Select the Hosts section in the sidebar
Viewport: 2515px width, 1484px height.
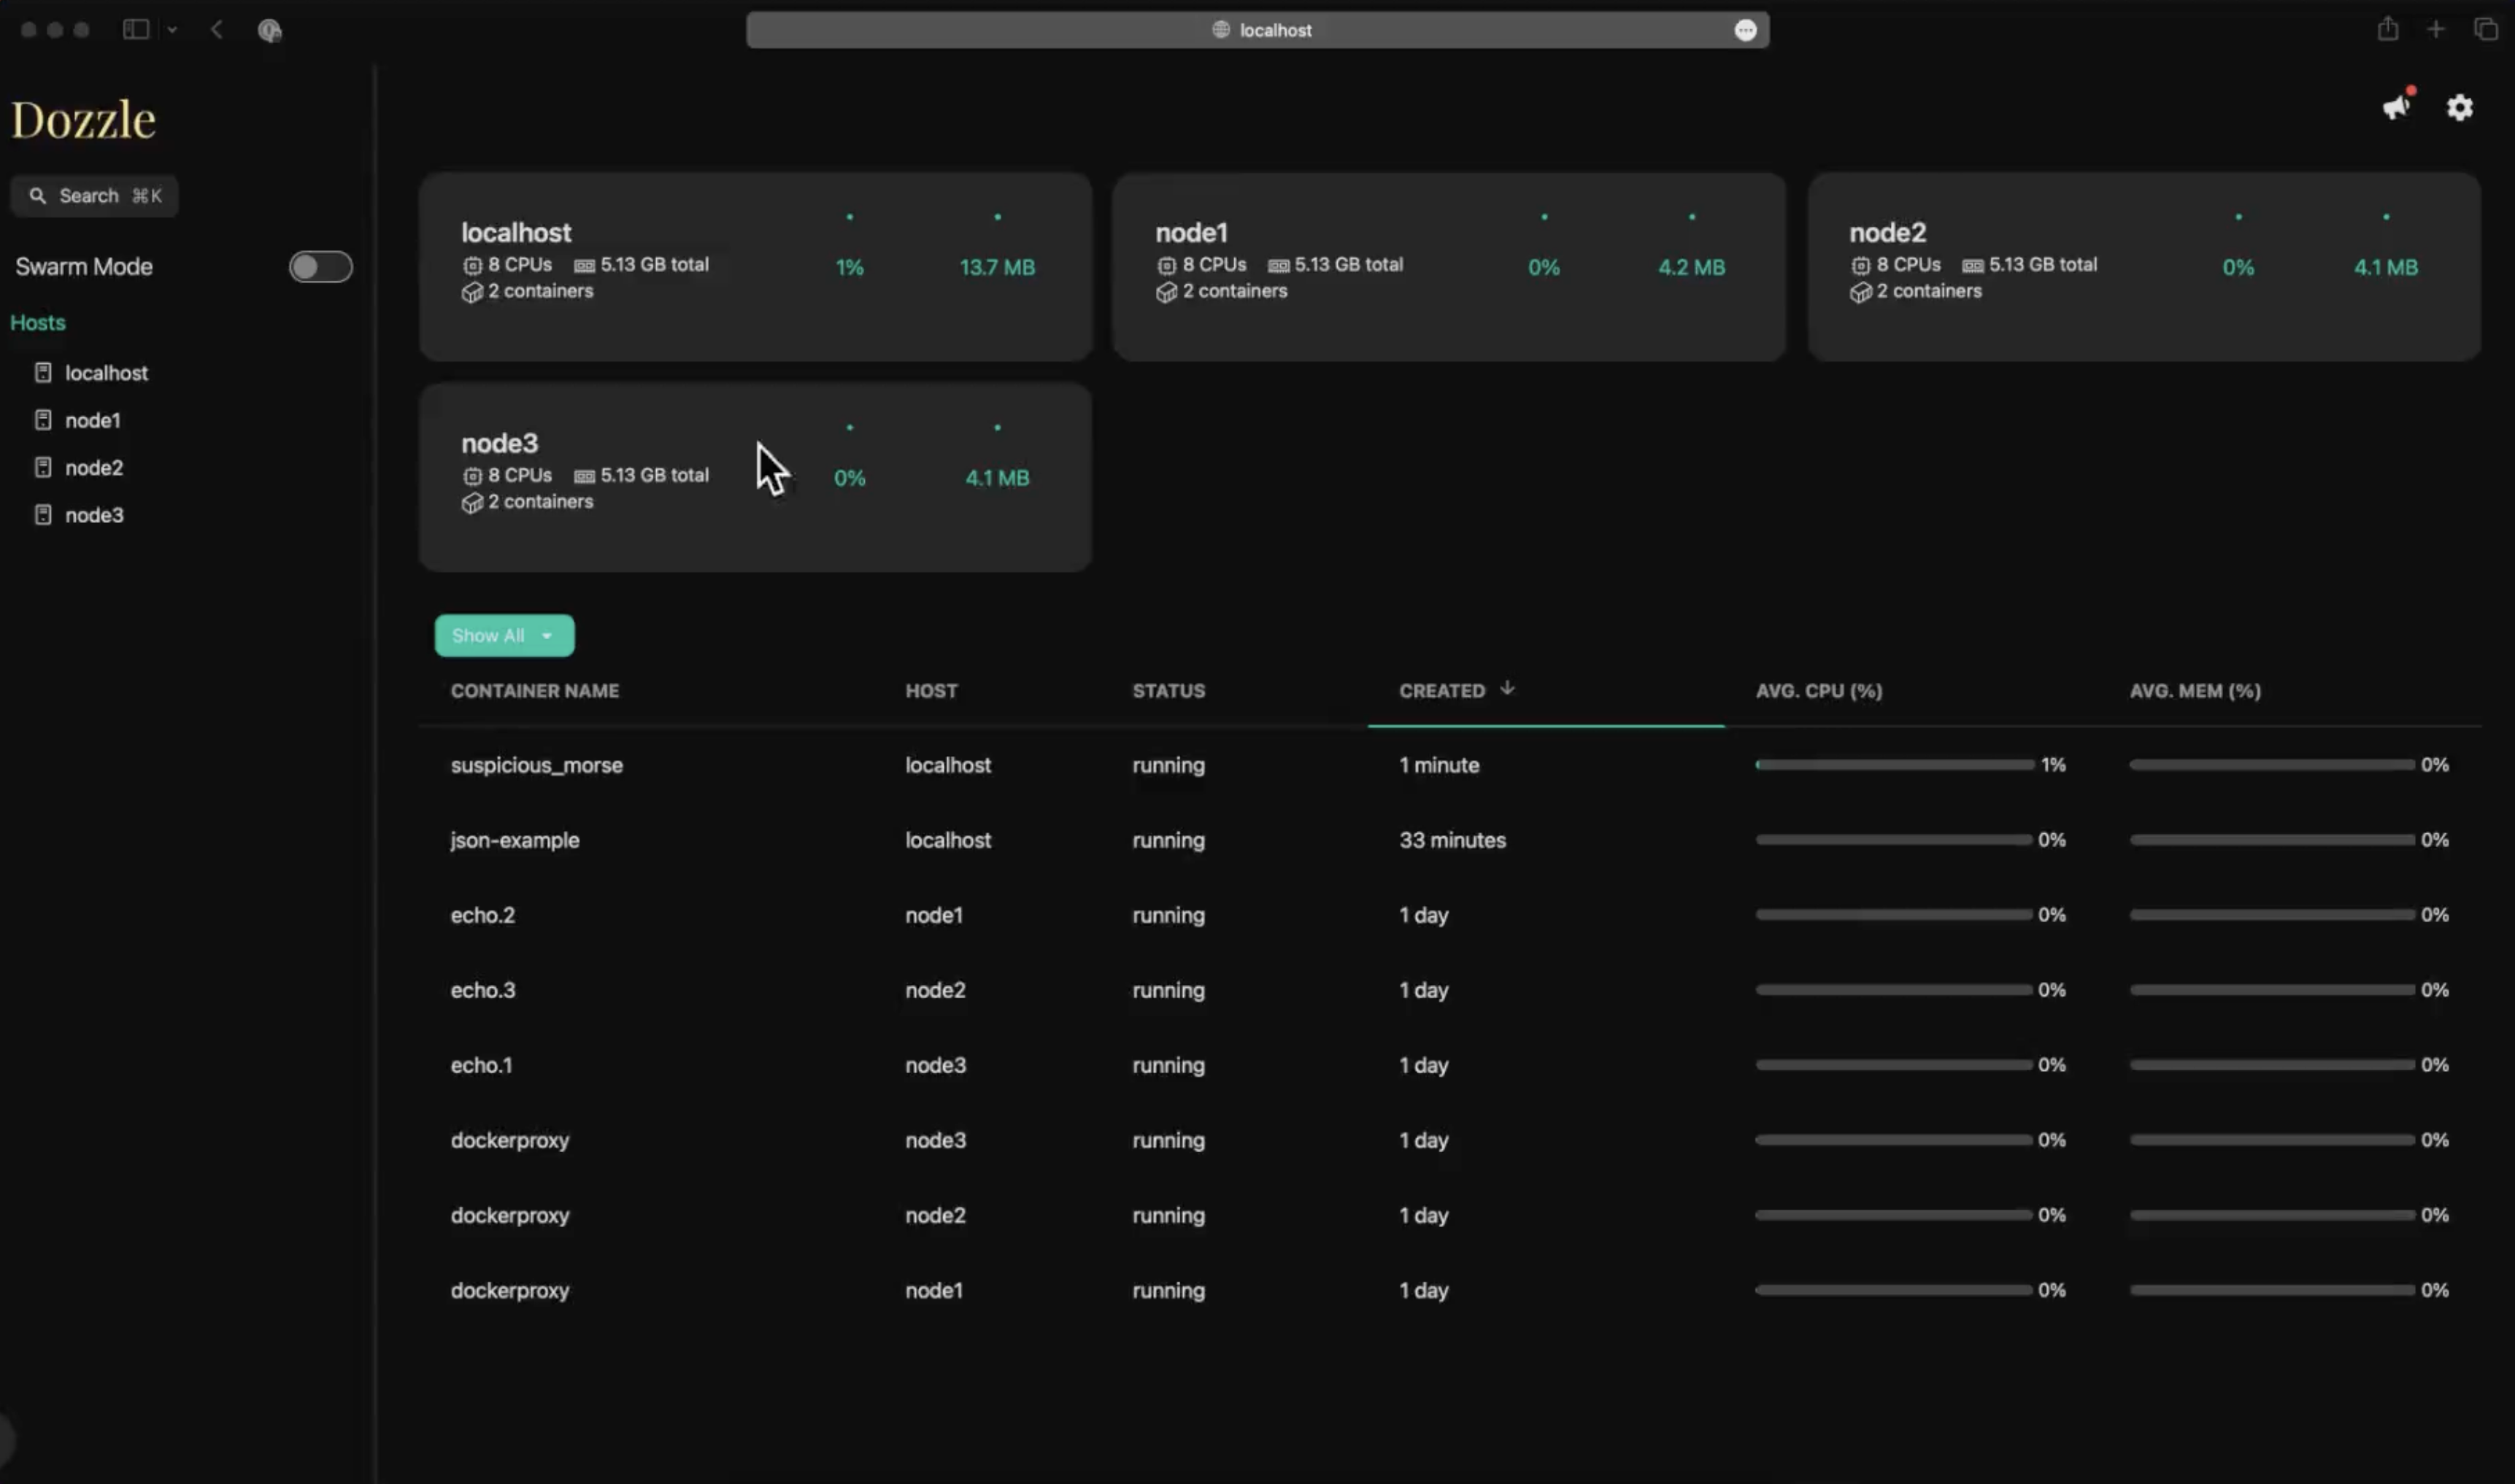pos(38,322)
